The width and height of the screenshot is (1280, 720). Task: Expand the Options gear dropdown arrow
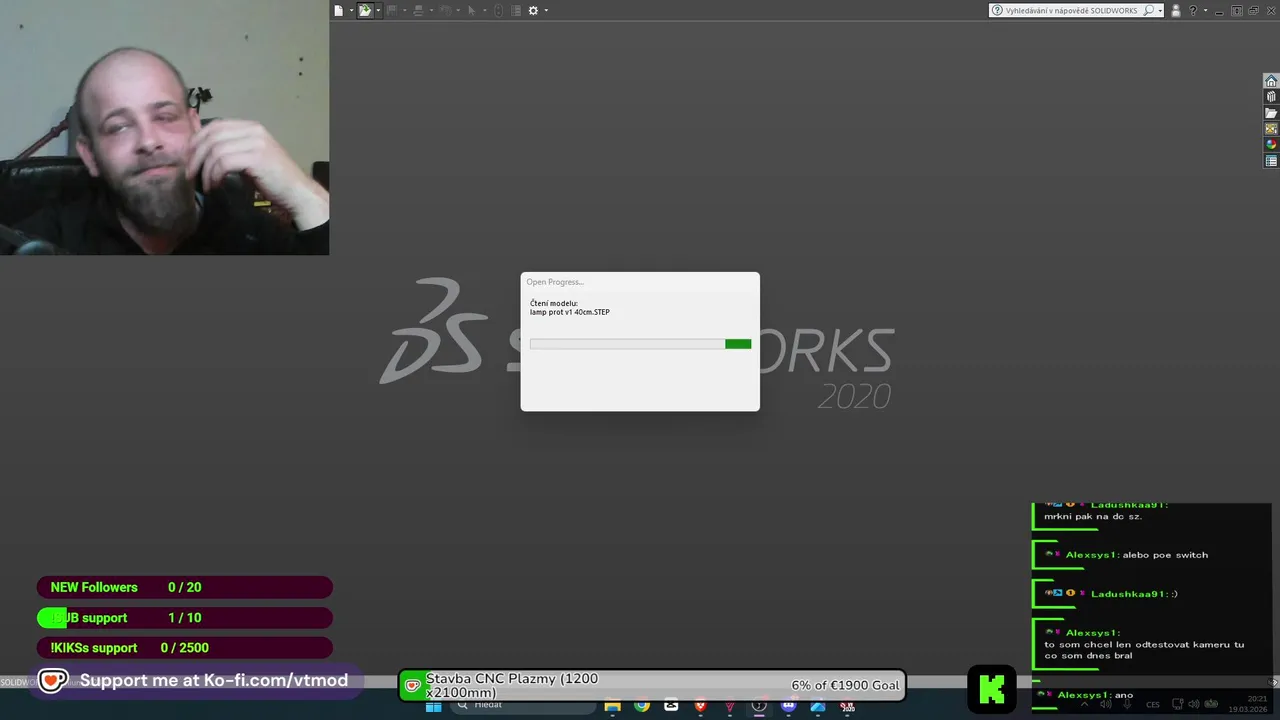pos(546,10)
